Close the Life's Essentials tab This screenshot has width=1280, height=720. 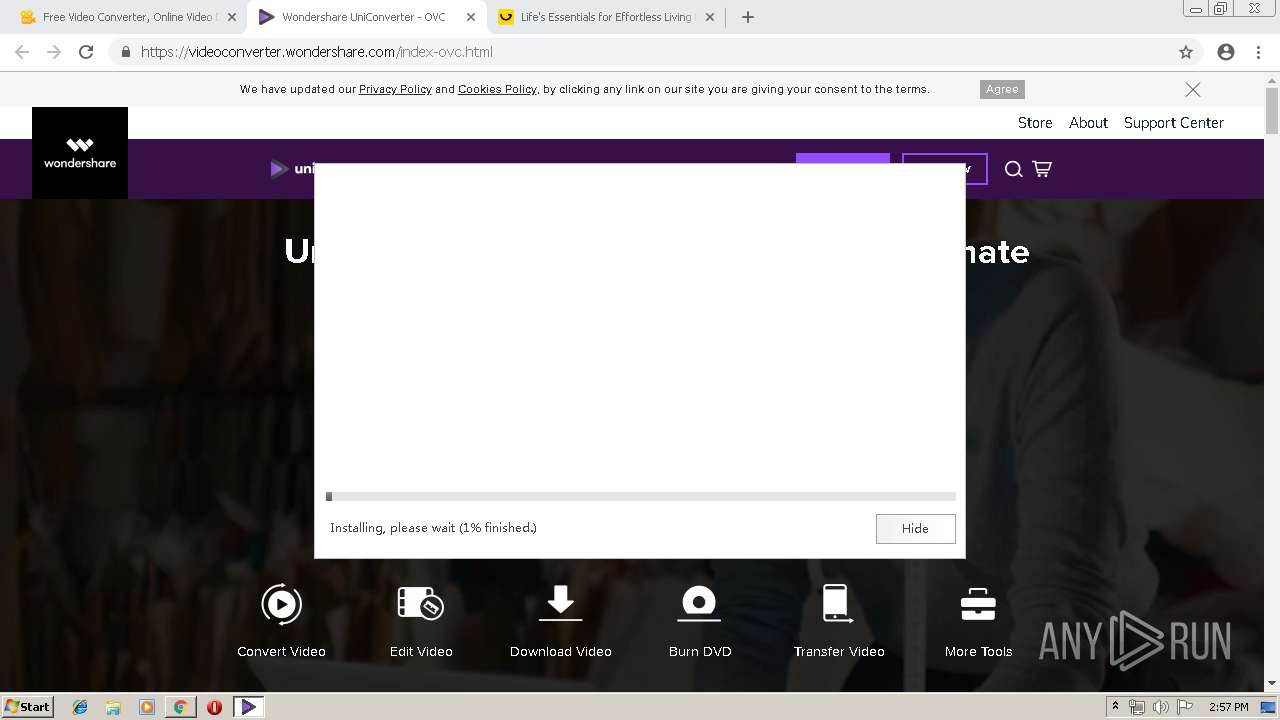[710, 17]
